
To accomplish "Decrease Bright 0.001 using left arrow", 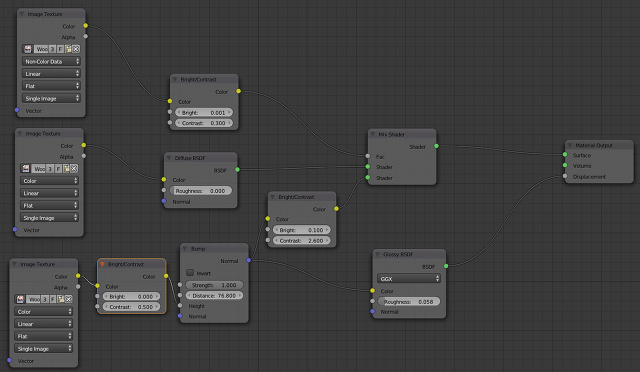I will click(178, 112).
